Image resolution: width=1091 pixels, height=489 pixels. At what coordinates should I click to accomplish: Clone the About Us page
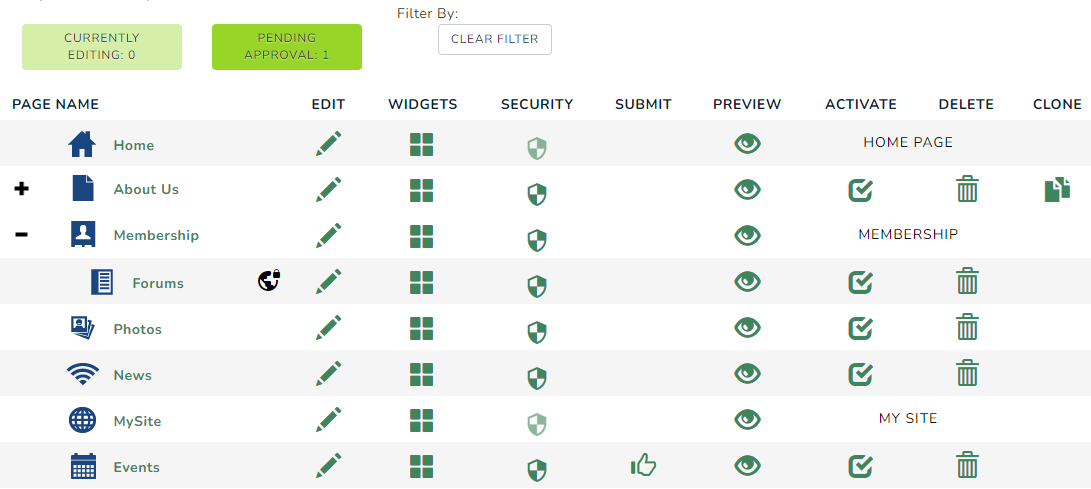tap(1058, 190)
